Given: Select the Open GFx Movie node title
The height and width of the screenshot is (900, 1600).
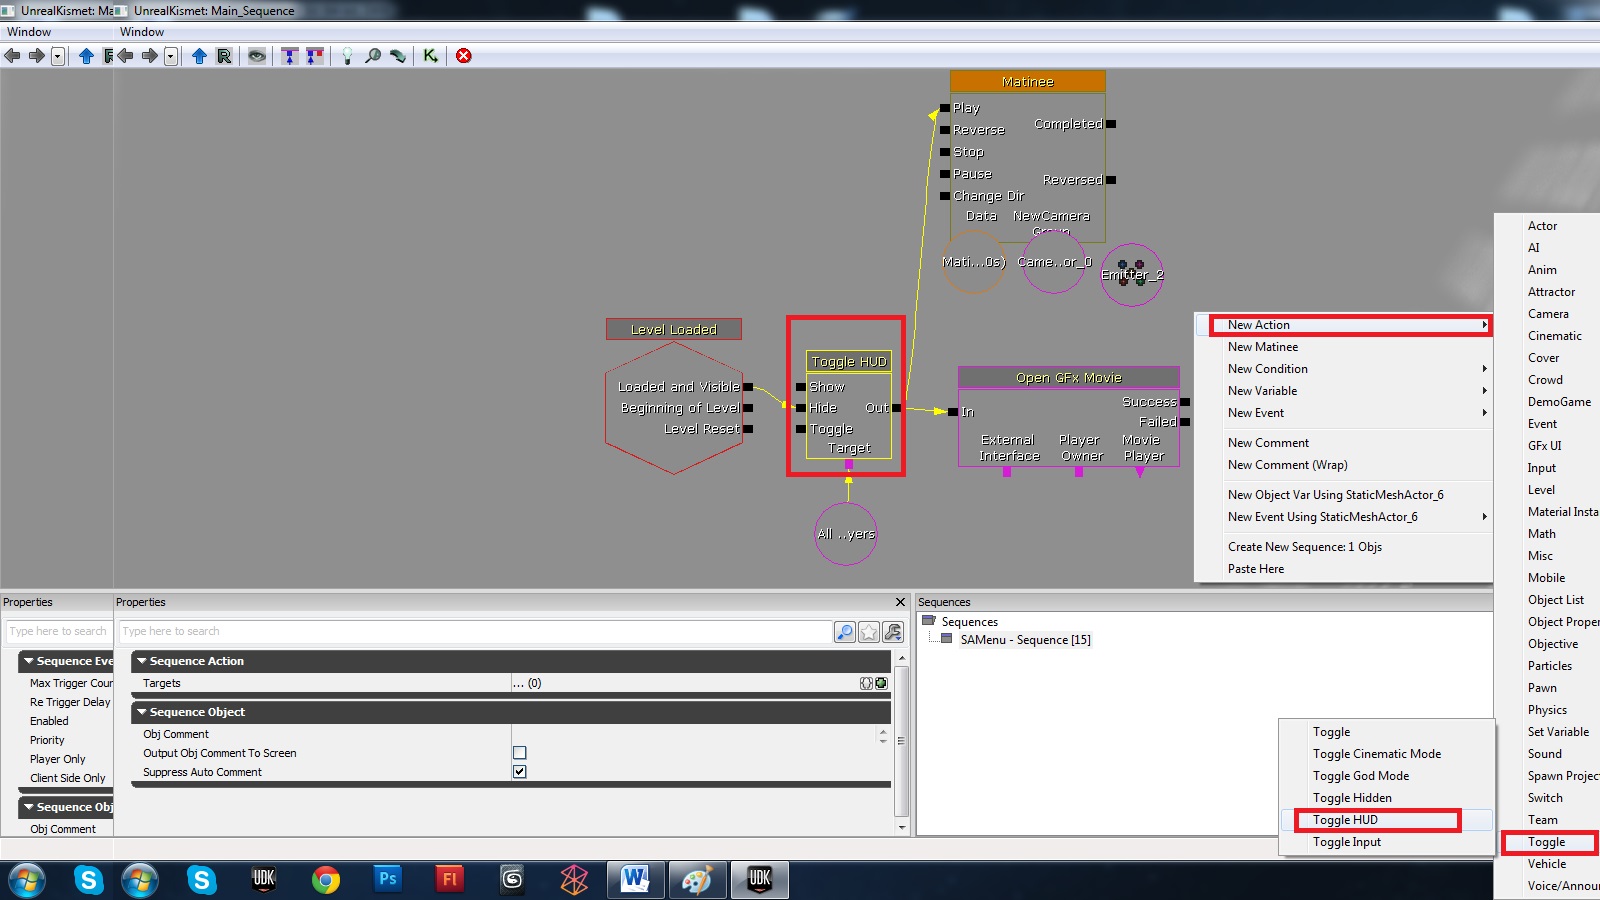Looking at the screenshot, I should tap(1069, 377).
